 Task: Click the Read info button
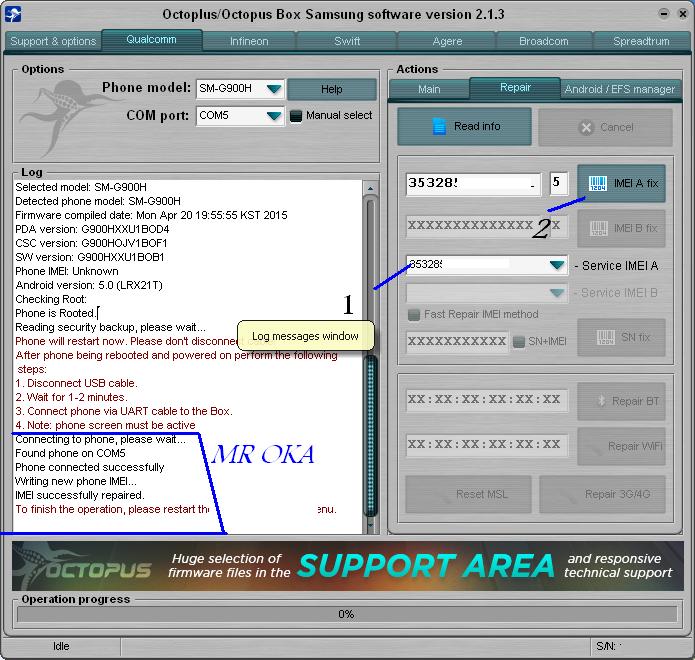click(x=465, y=127)
